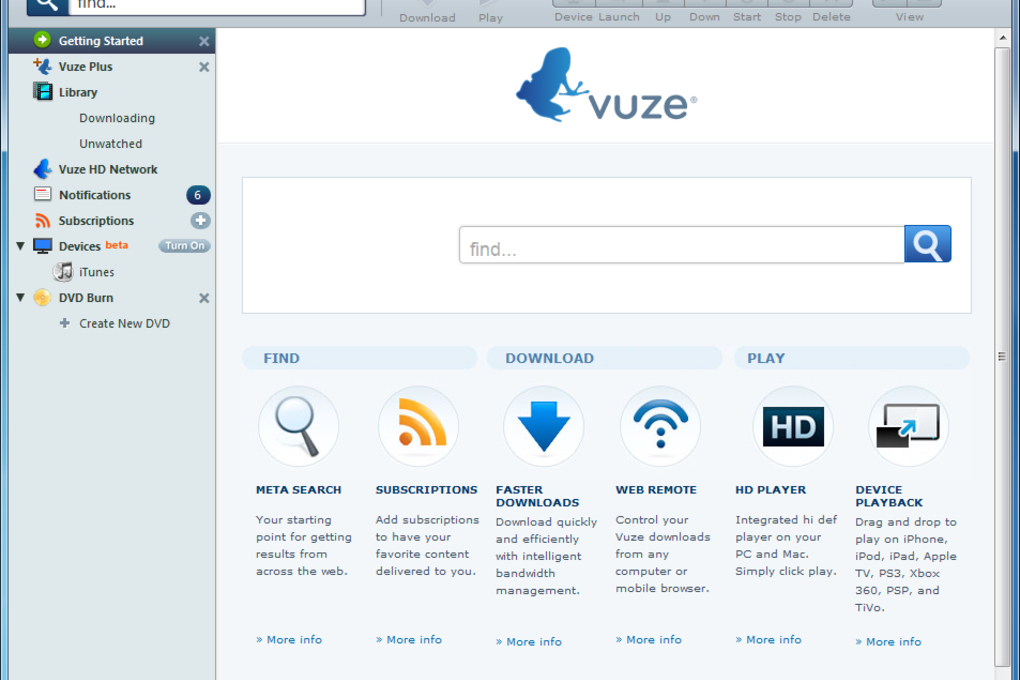Image resolution: width=1020 pixels, height=680 pixels.
Task: Click the PLAY section heading
Action: point(766,358)
